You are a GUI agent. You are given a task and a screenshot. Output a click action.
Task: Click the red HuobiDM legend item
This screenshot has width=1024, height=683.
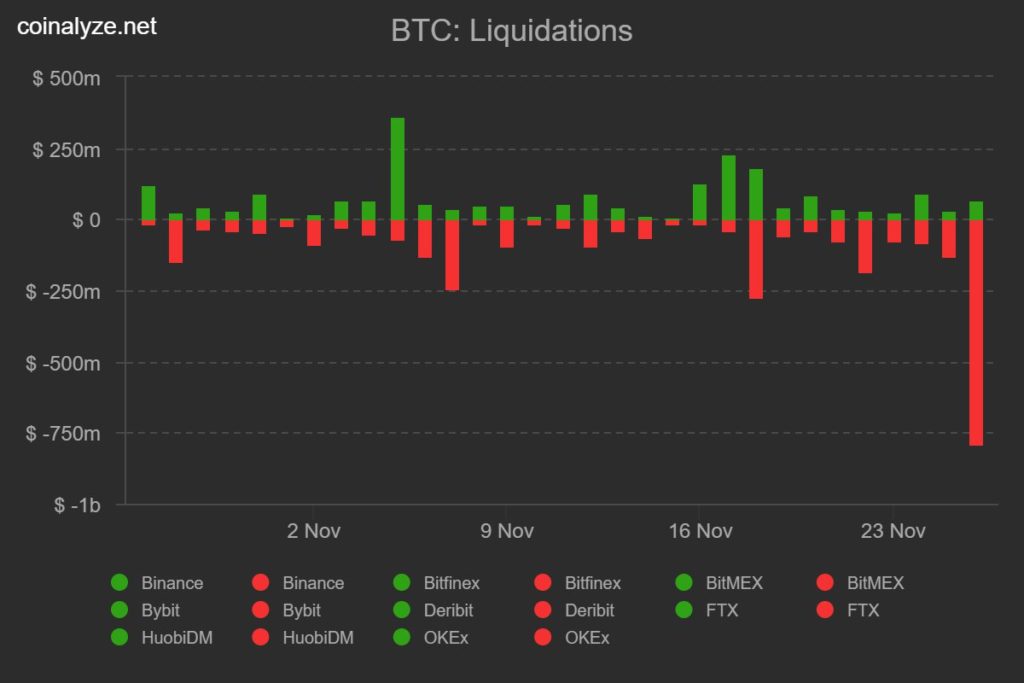click(302, 637)
